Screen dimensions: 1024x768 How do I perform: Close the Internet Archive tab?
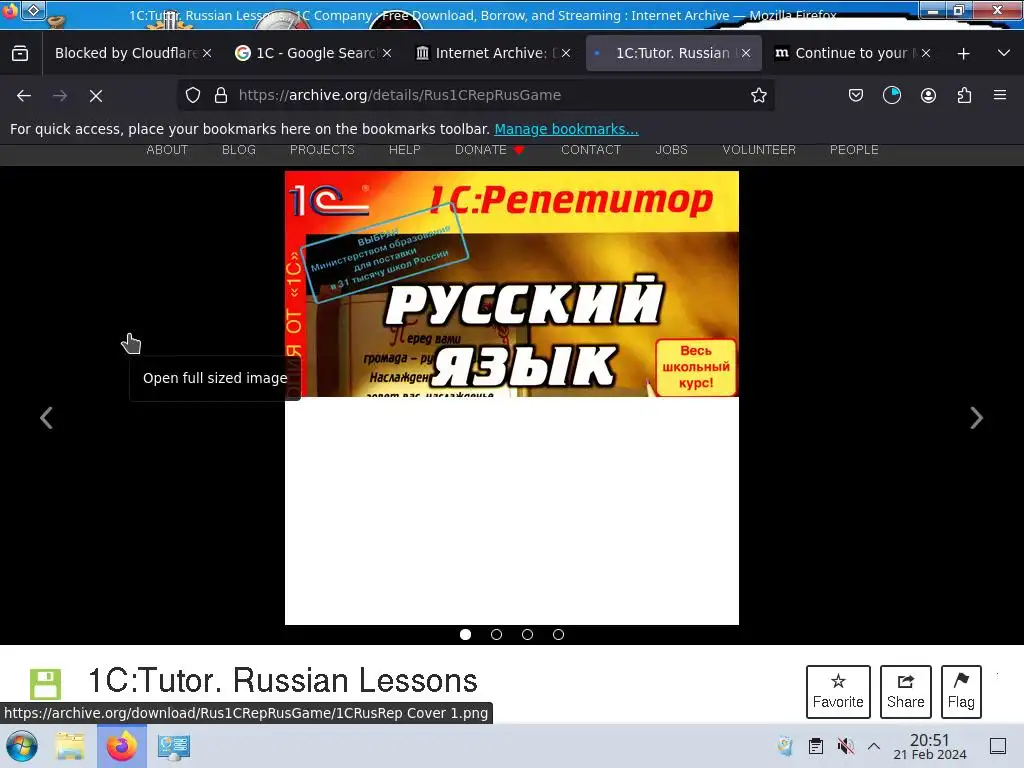click(566, 54)
